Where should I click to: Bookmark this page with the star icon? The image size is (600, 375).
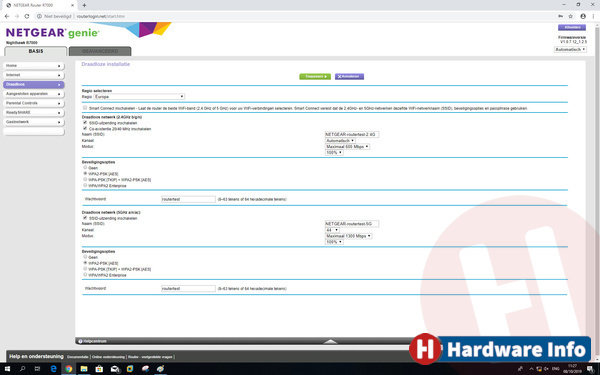pos(571,16)
